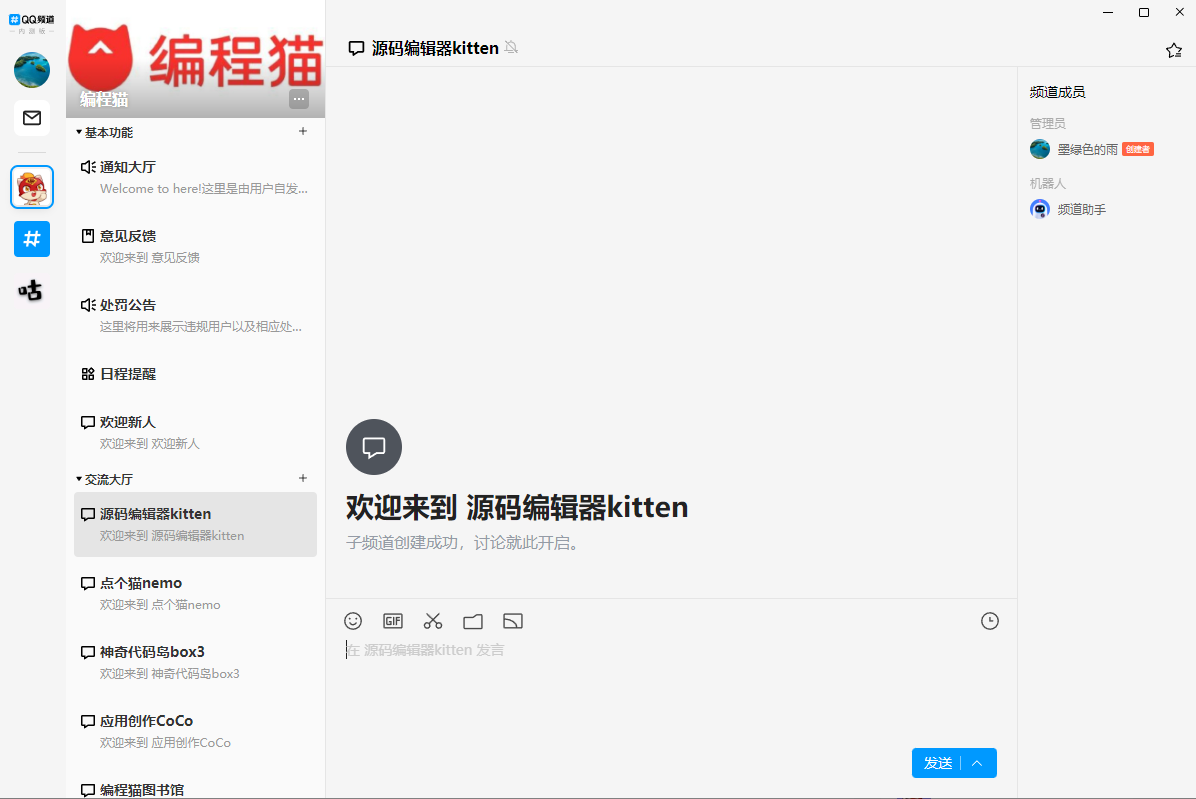Open the 欢迎新人 channel
Image resolution: width=1196 pixels, height=799 pixels.
coord(195,432)
